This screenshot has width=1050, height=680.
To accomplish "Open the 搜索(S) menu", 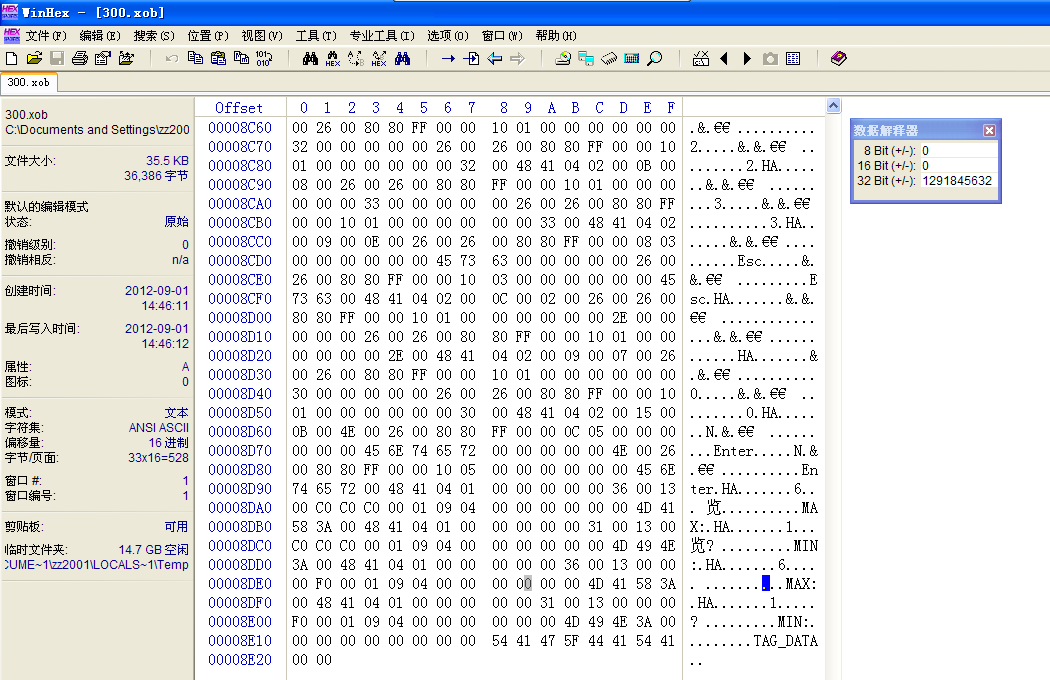I will (153, 35).
